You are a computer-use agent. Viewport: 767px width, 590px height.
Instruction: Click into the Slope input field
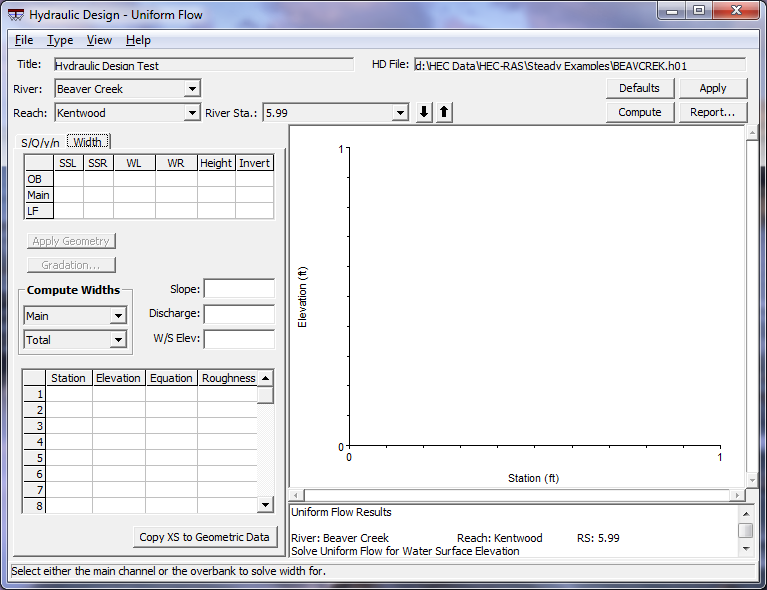coord(239,289)
